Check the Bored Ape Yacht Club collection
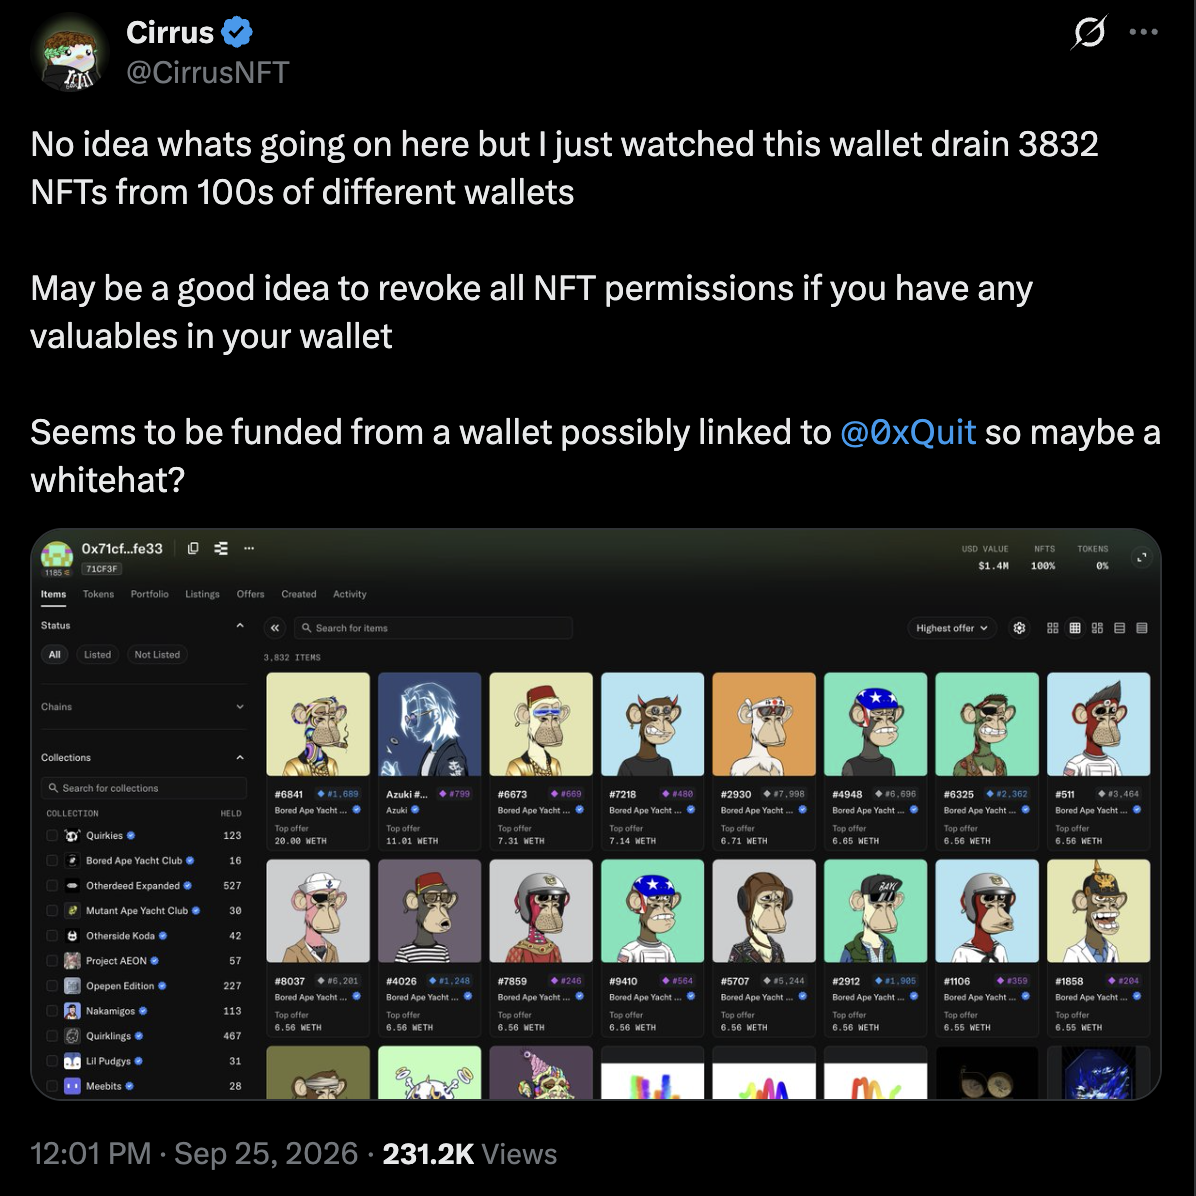The width and height of the screenshot is (1196, 1196). pos(52,860)
